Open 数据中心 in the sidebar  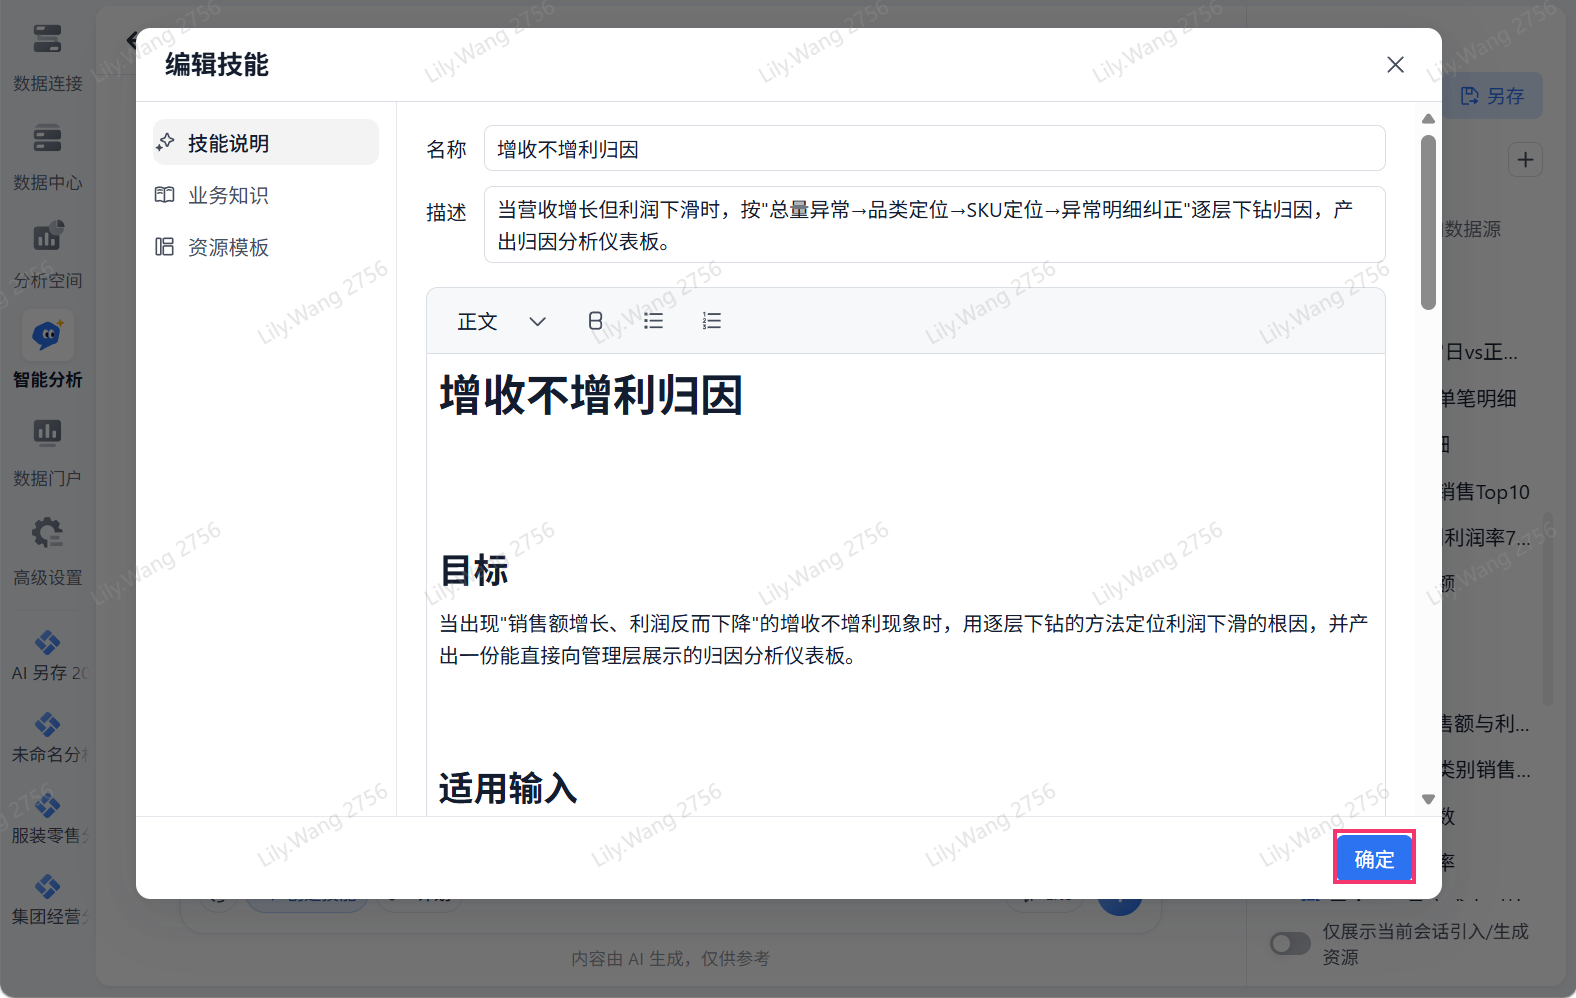coord(47,156)
